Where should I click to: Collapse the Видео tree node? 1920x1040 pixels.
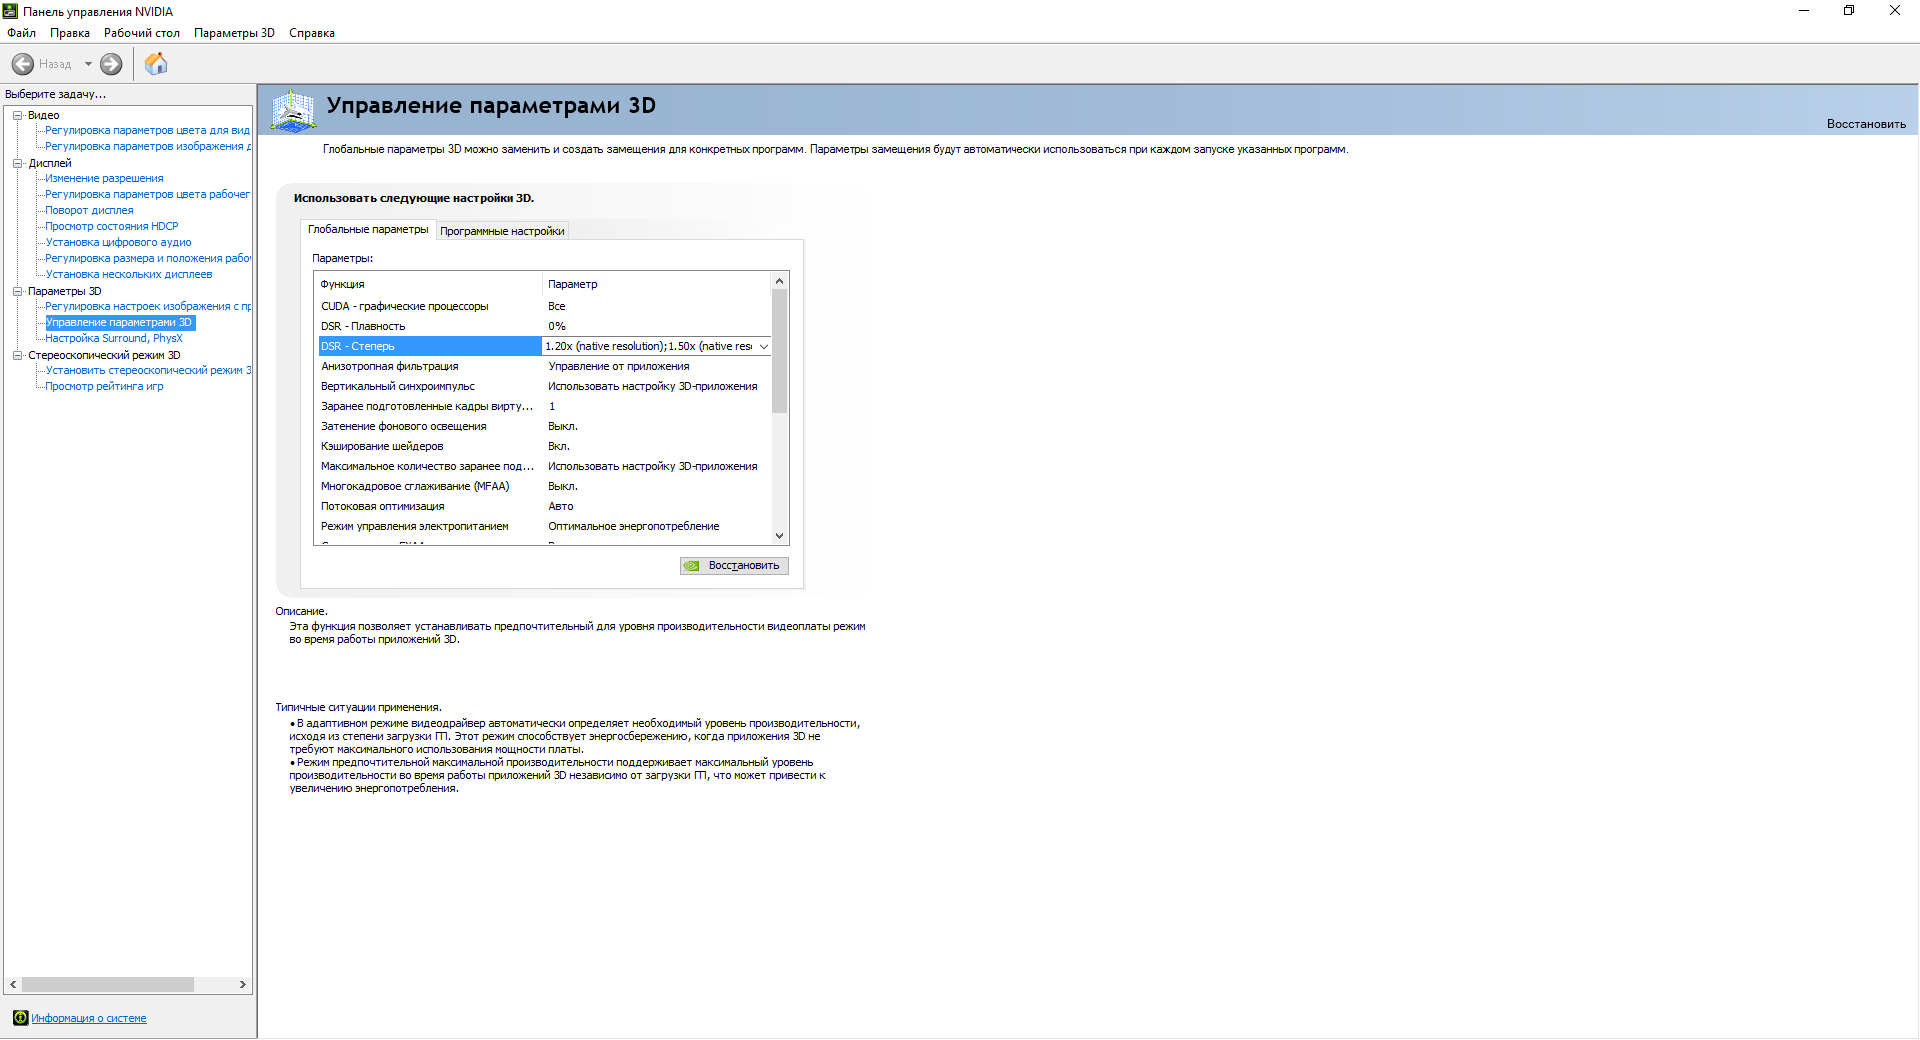tap(17, 115)
